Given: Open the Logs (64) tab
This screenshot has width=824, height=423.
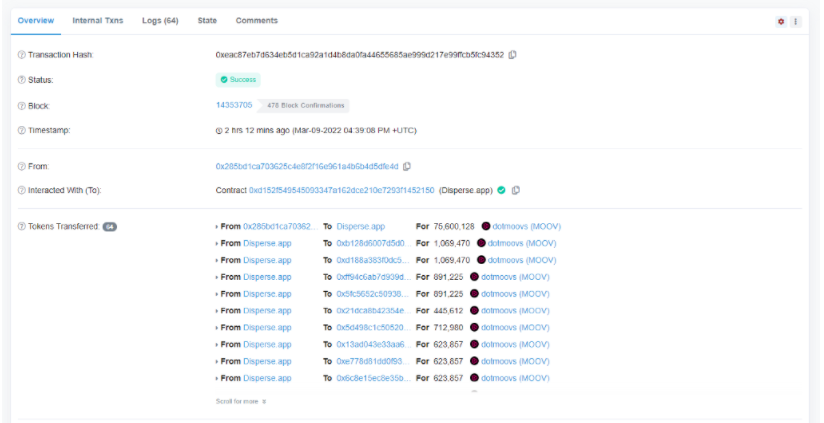Looking at the screenshot, I should click(160, 21).
